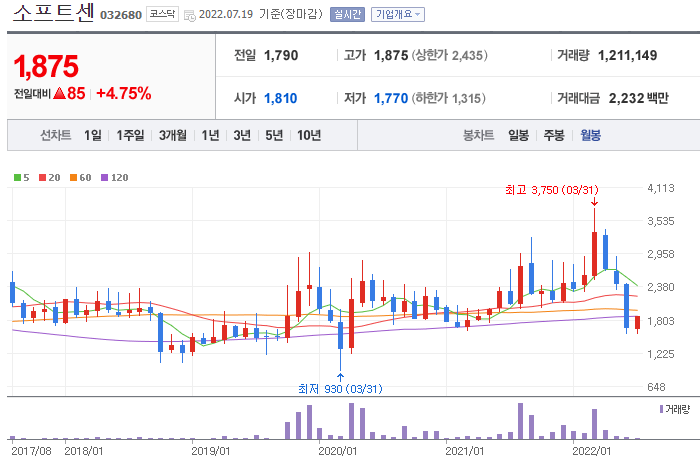Click the 상한가 2,435 upper limit text

coord(450,55)
